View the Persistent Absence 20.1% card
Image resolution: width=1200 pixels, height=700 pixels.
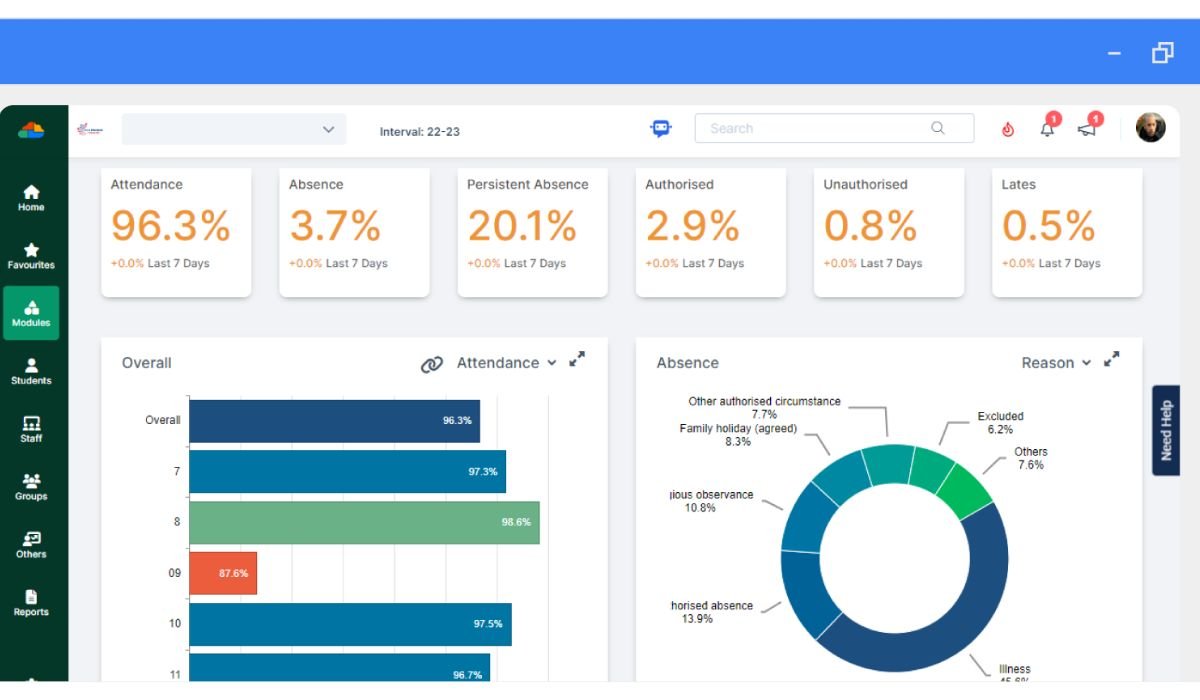(532, 232)
